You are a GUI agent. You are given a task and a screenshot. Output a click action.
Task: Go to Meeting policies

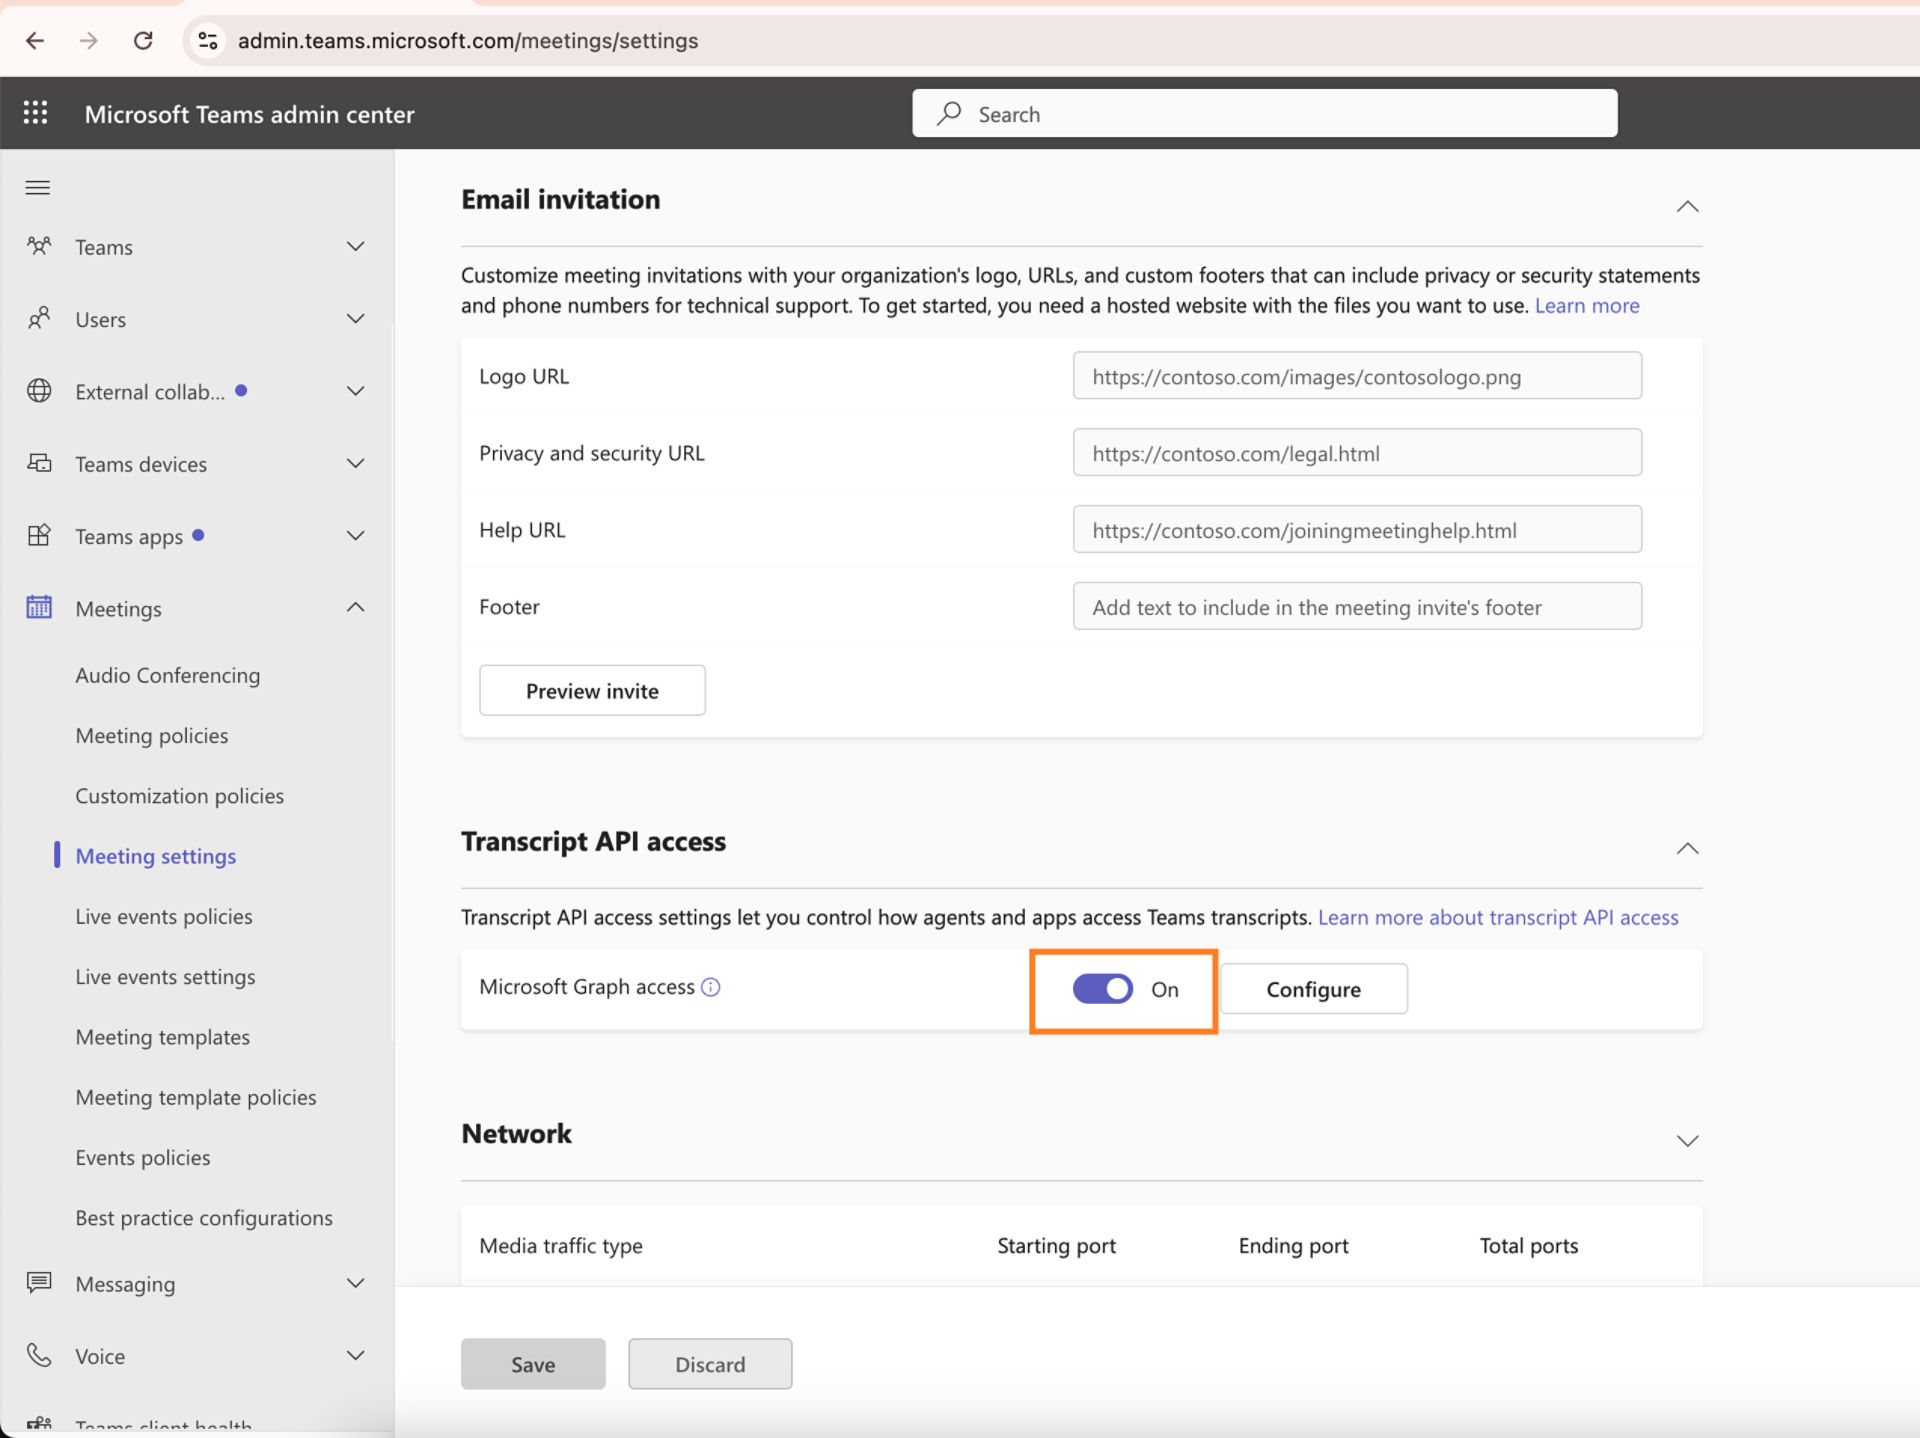pos(152,735)
